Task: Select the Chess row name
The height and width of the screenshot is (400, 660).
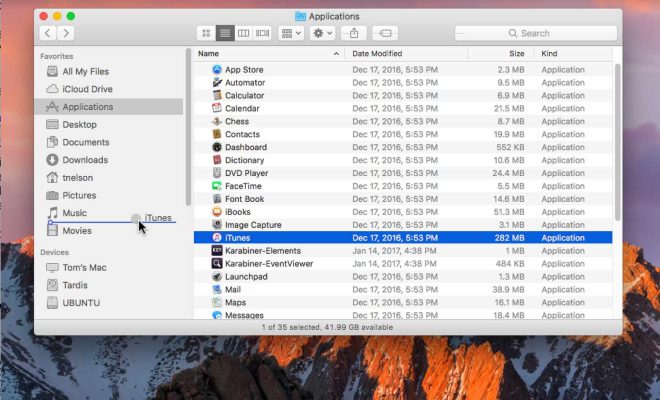Action: click(x=237, y=121)
